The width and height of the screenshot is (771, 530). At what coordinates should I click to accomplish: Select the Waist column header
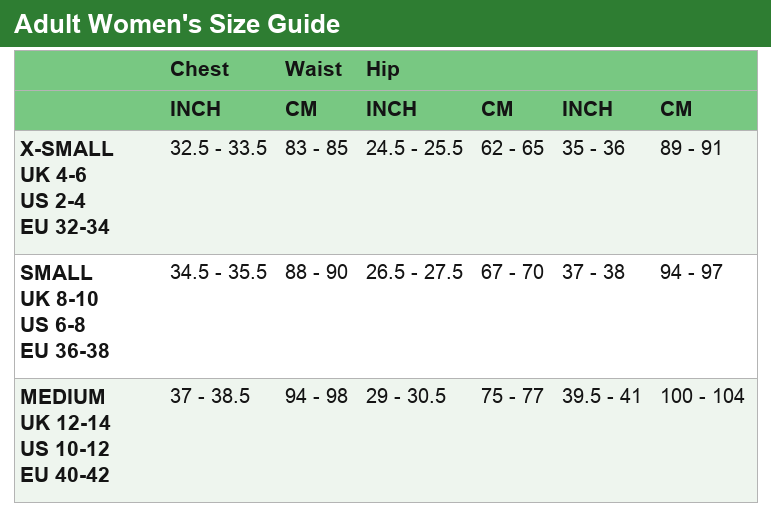point(313,69)
